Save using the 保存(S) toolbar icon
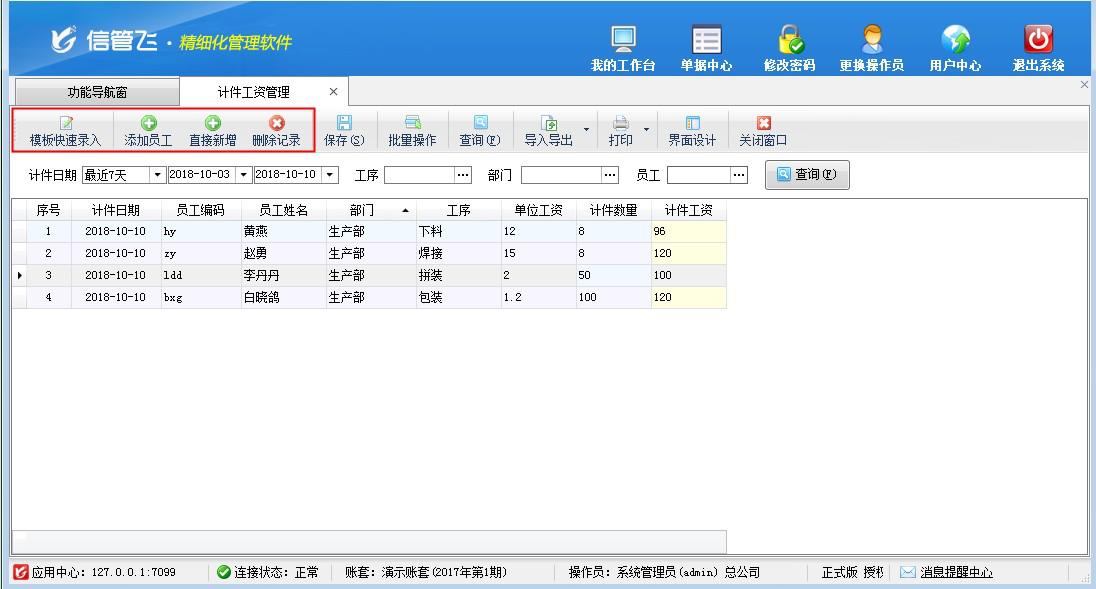The height and width of the screenshot is (589, 1096). coord(344,131)
